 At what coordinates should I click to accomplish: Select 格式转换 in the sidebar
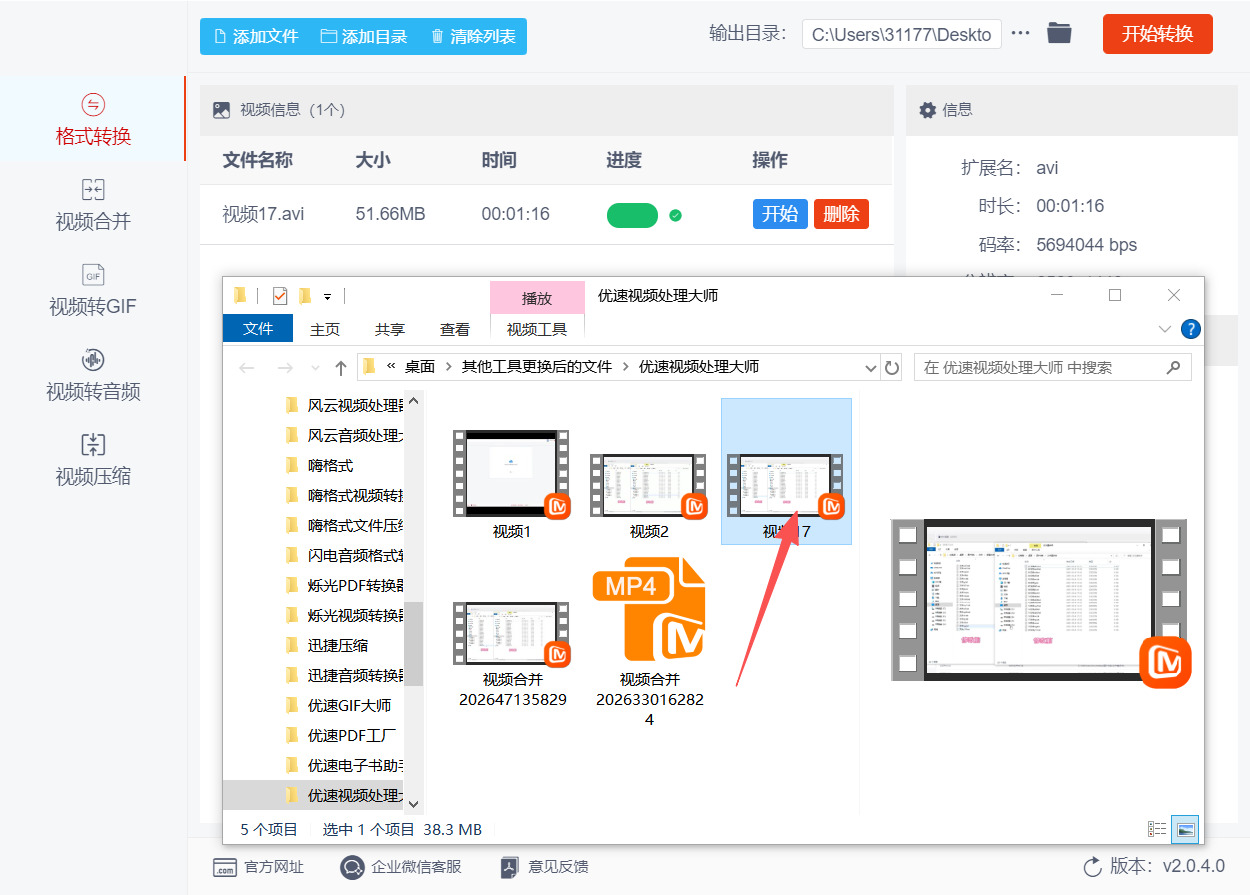pos(93,119)
